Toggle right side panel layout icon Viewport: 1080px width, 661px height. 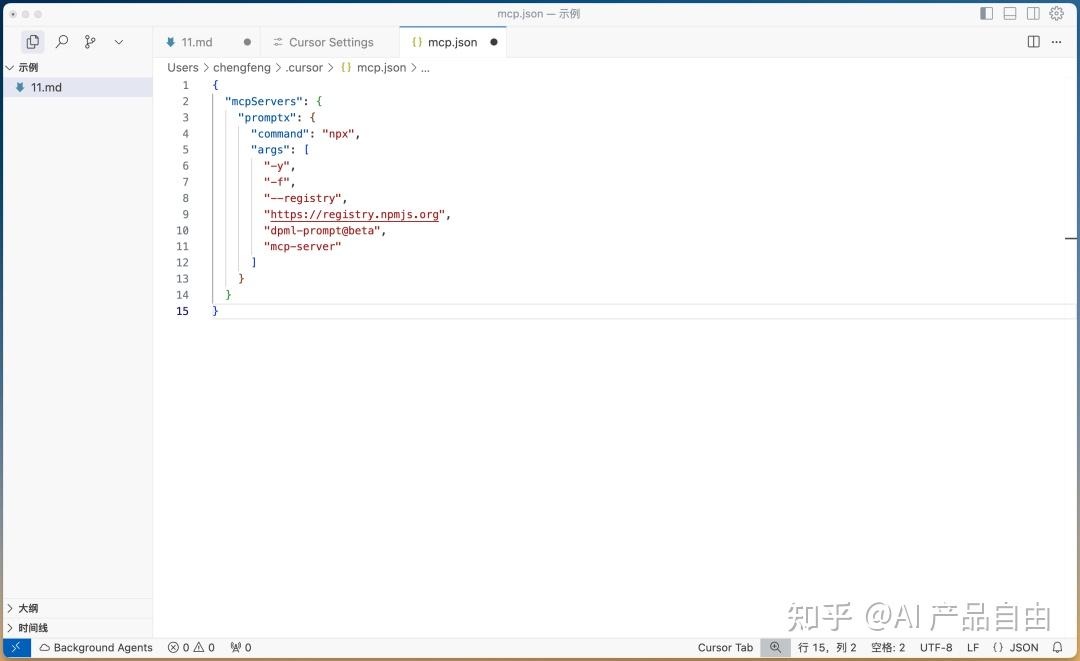tap(1033, 13)
